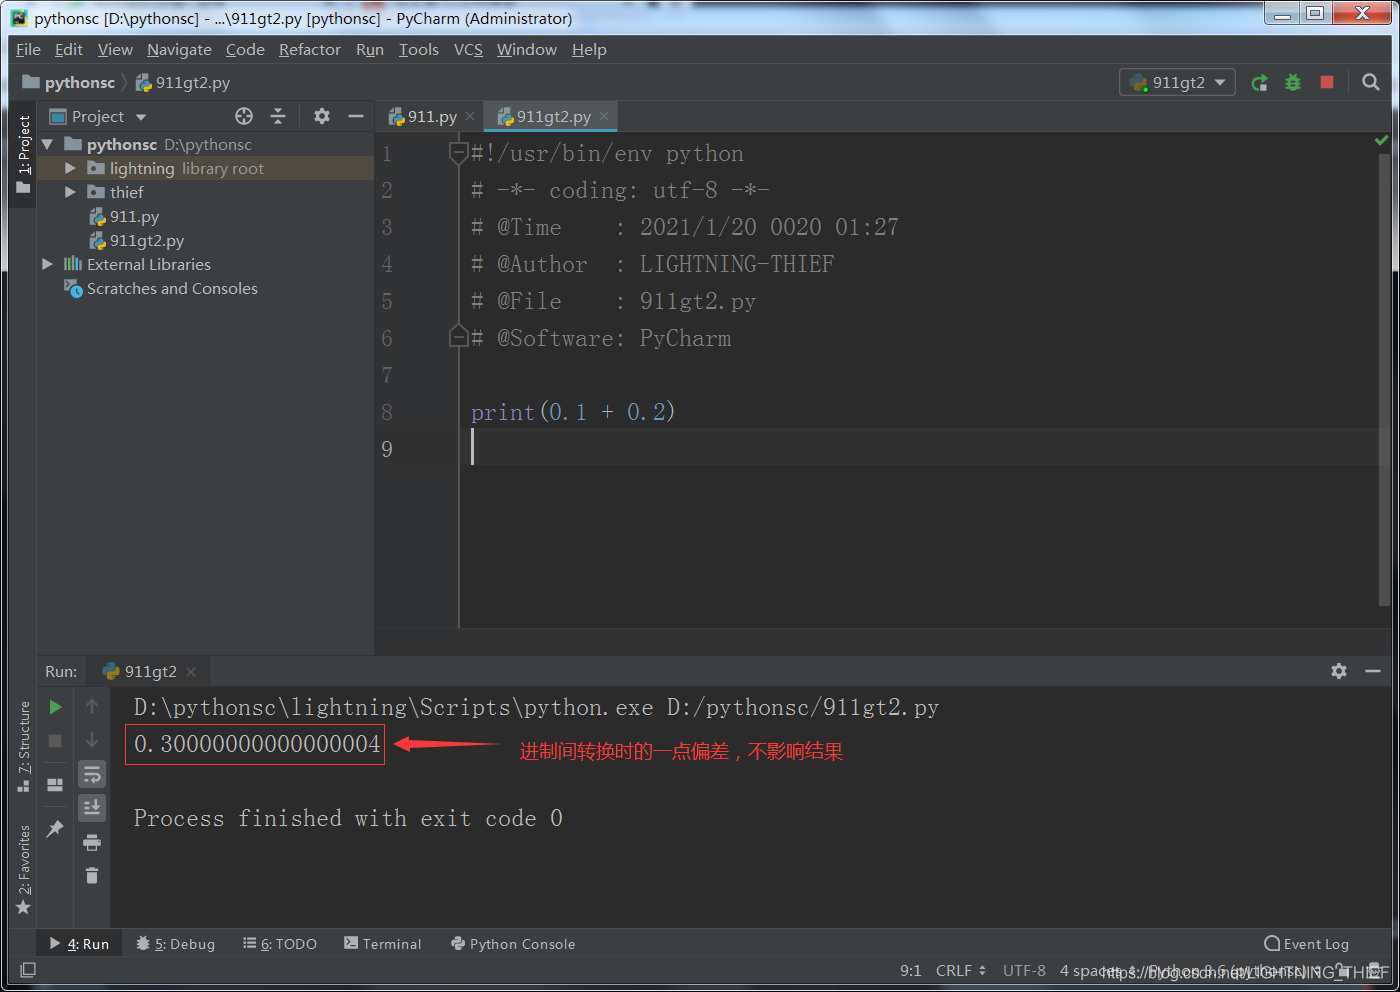Click the locate/scroll from source target icon
Screen dimensions: 1400x992
coord(244,116)
